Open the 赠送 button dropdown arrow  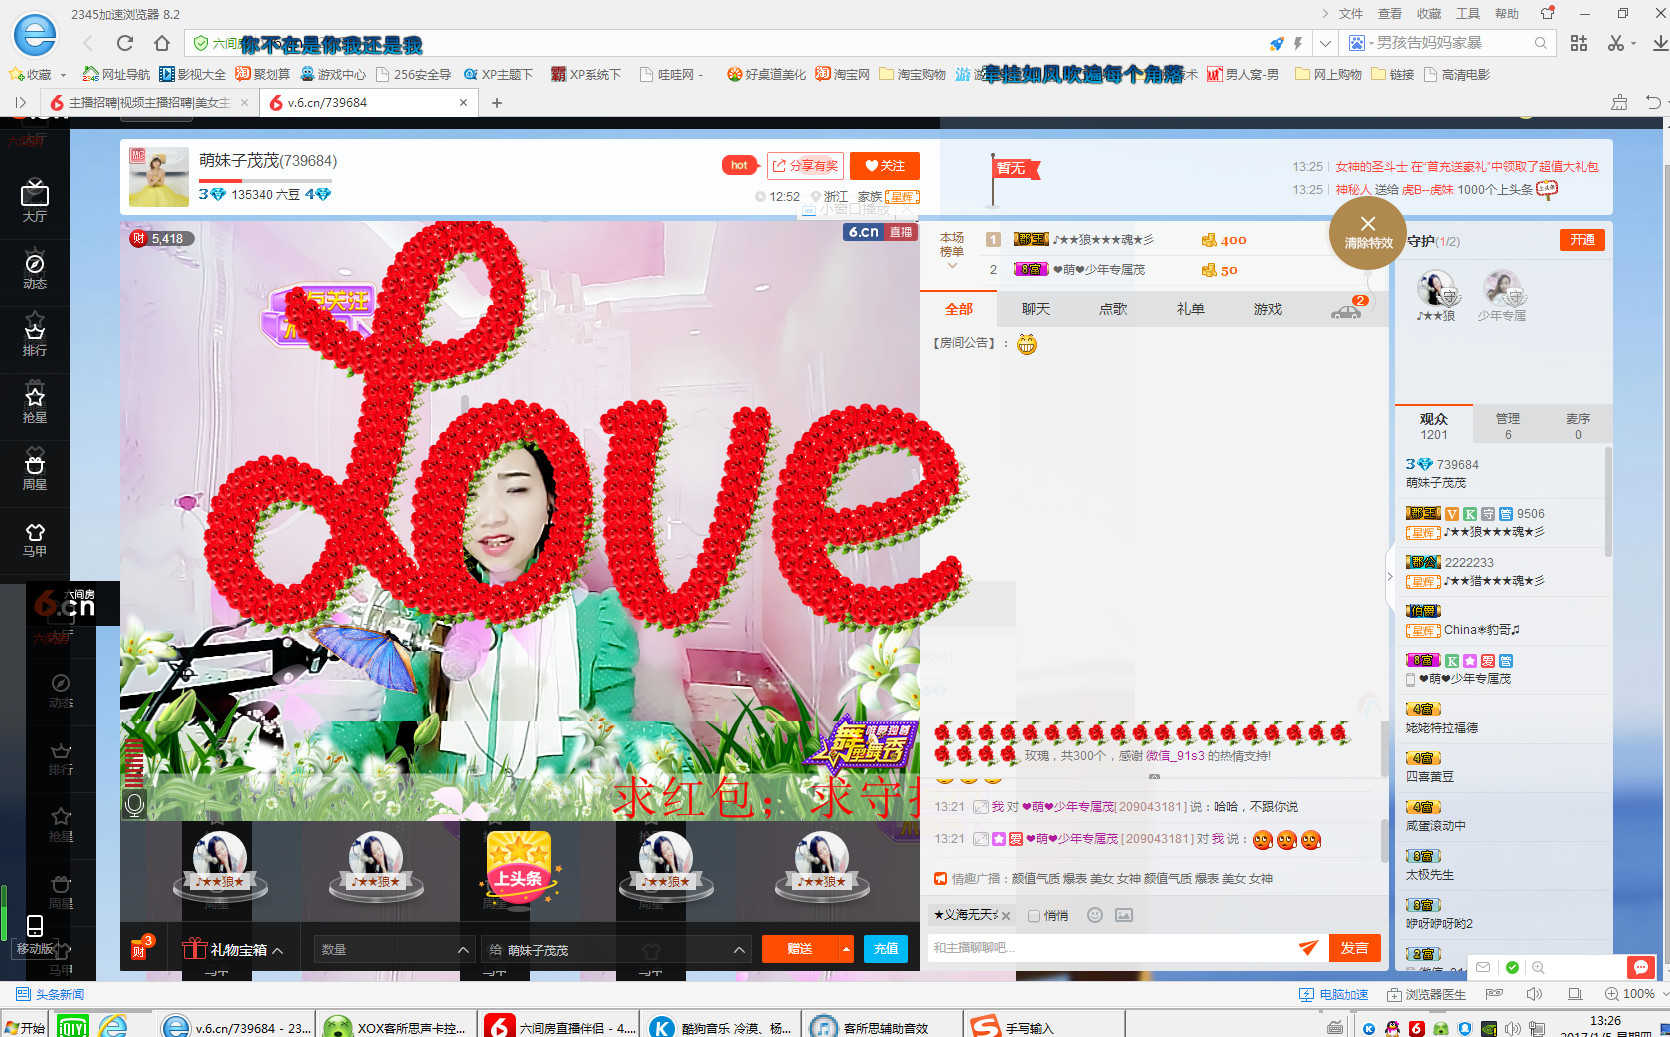[846, 949]
